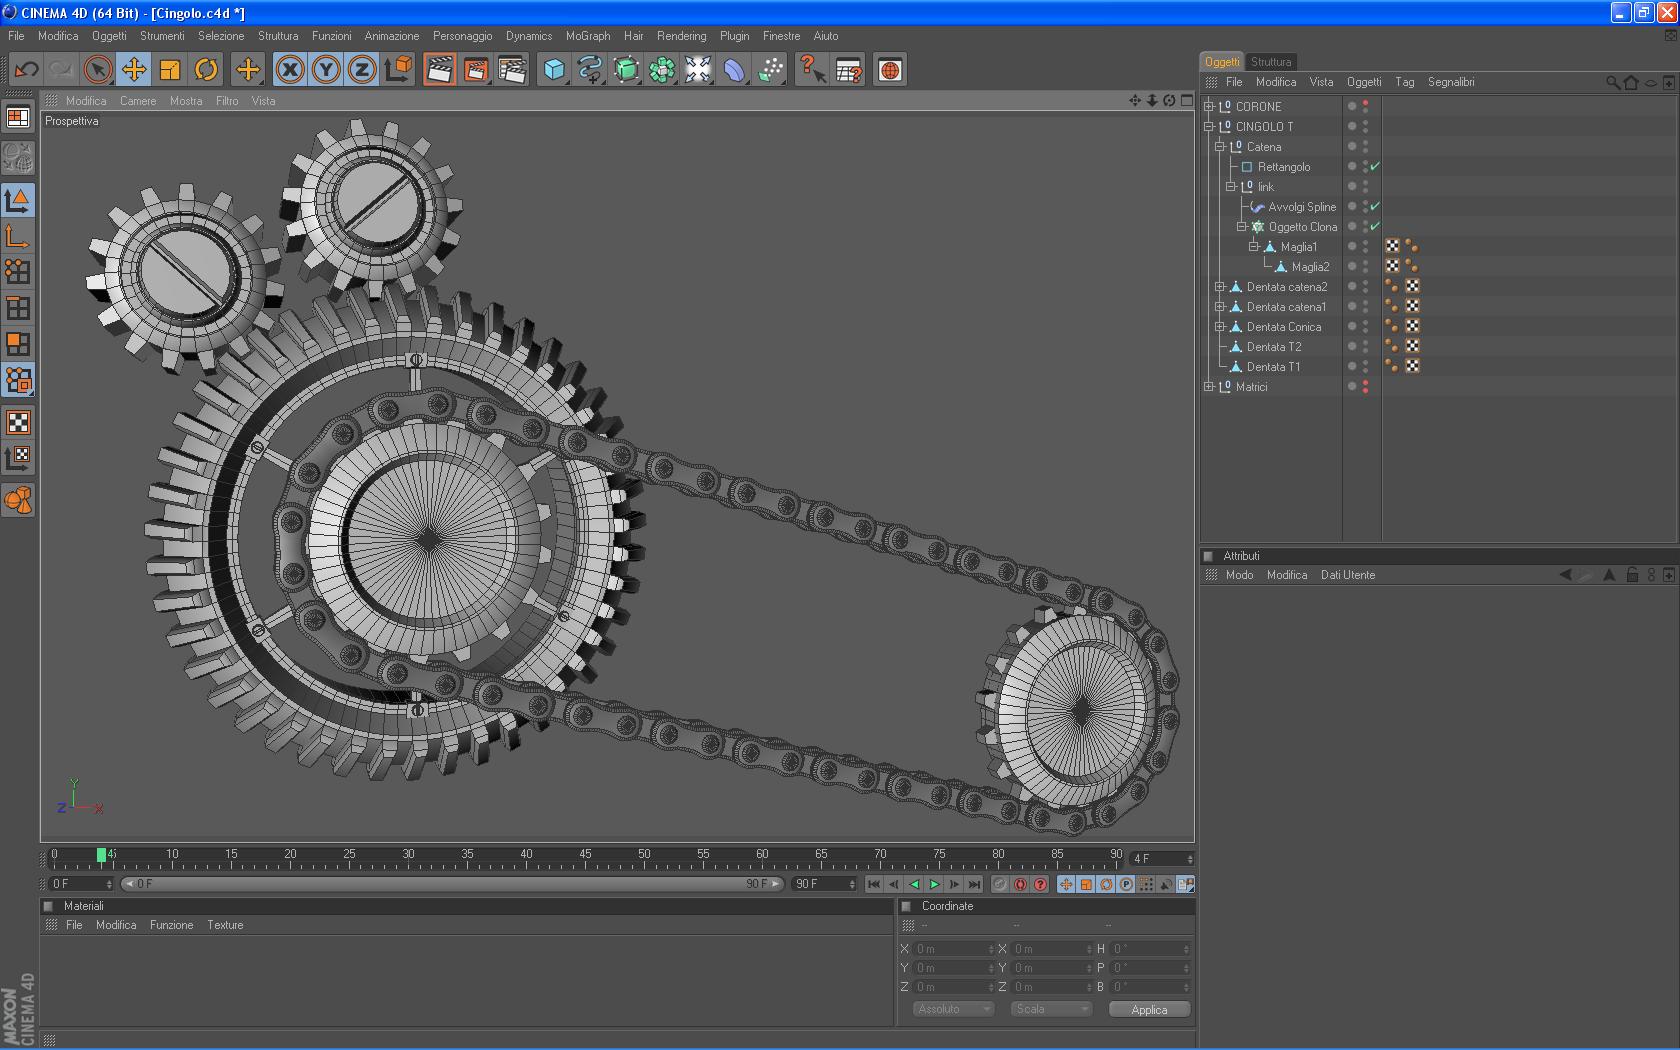
Task: Collapse the Catena tree node
Action: (1220, 147)
